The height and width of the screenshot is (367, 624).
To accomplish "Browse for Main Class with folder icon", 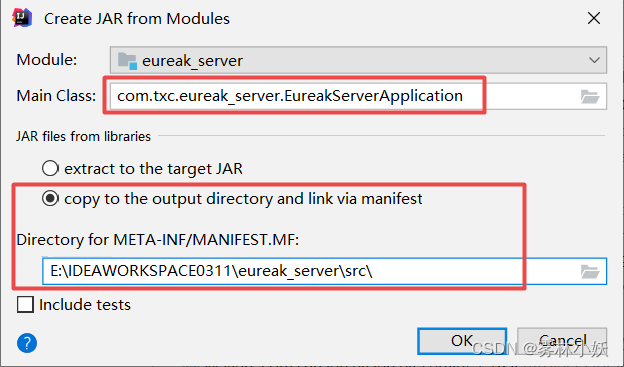I will pos(590,96).
